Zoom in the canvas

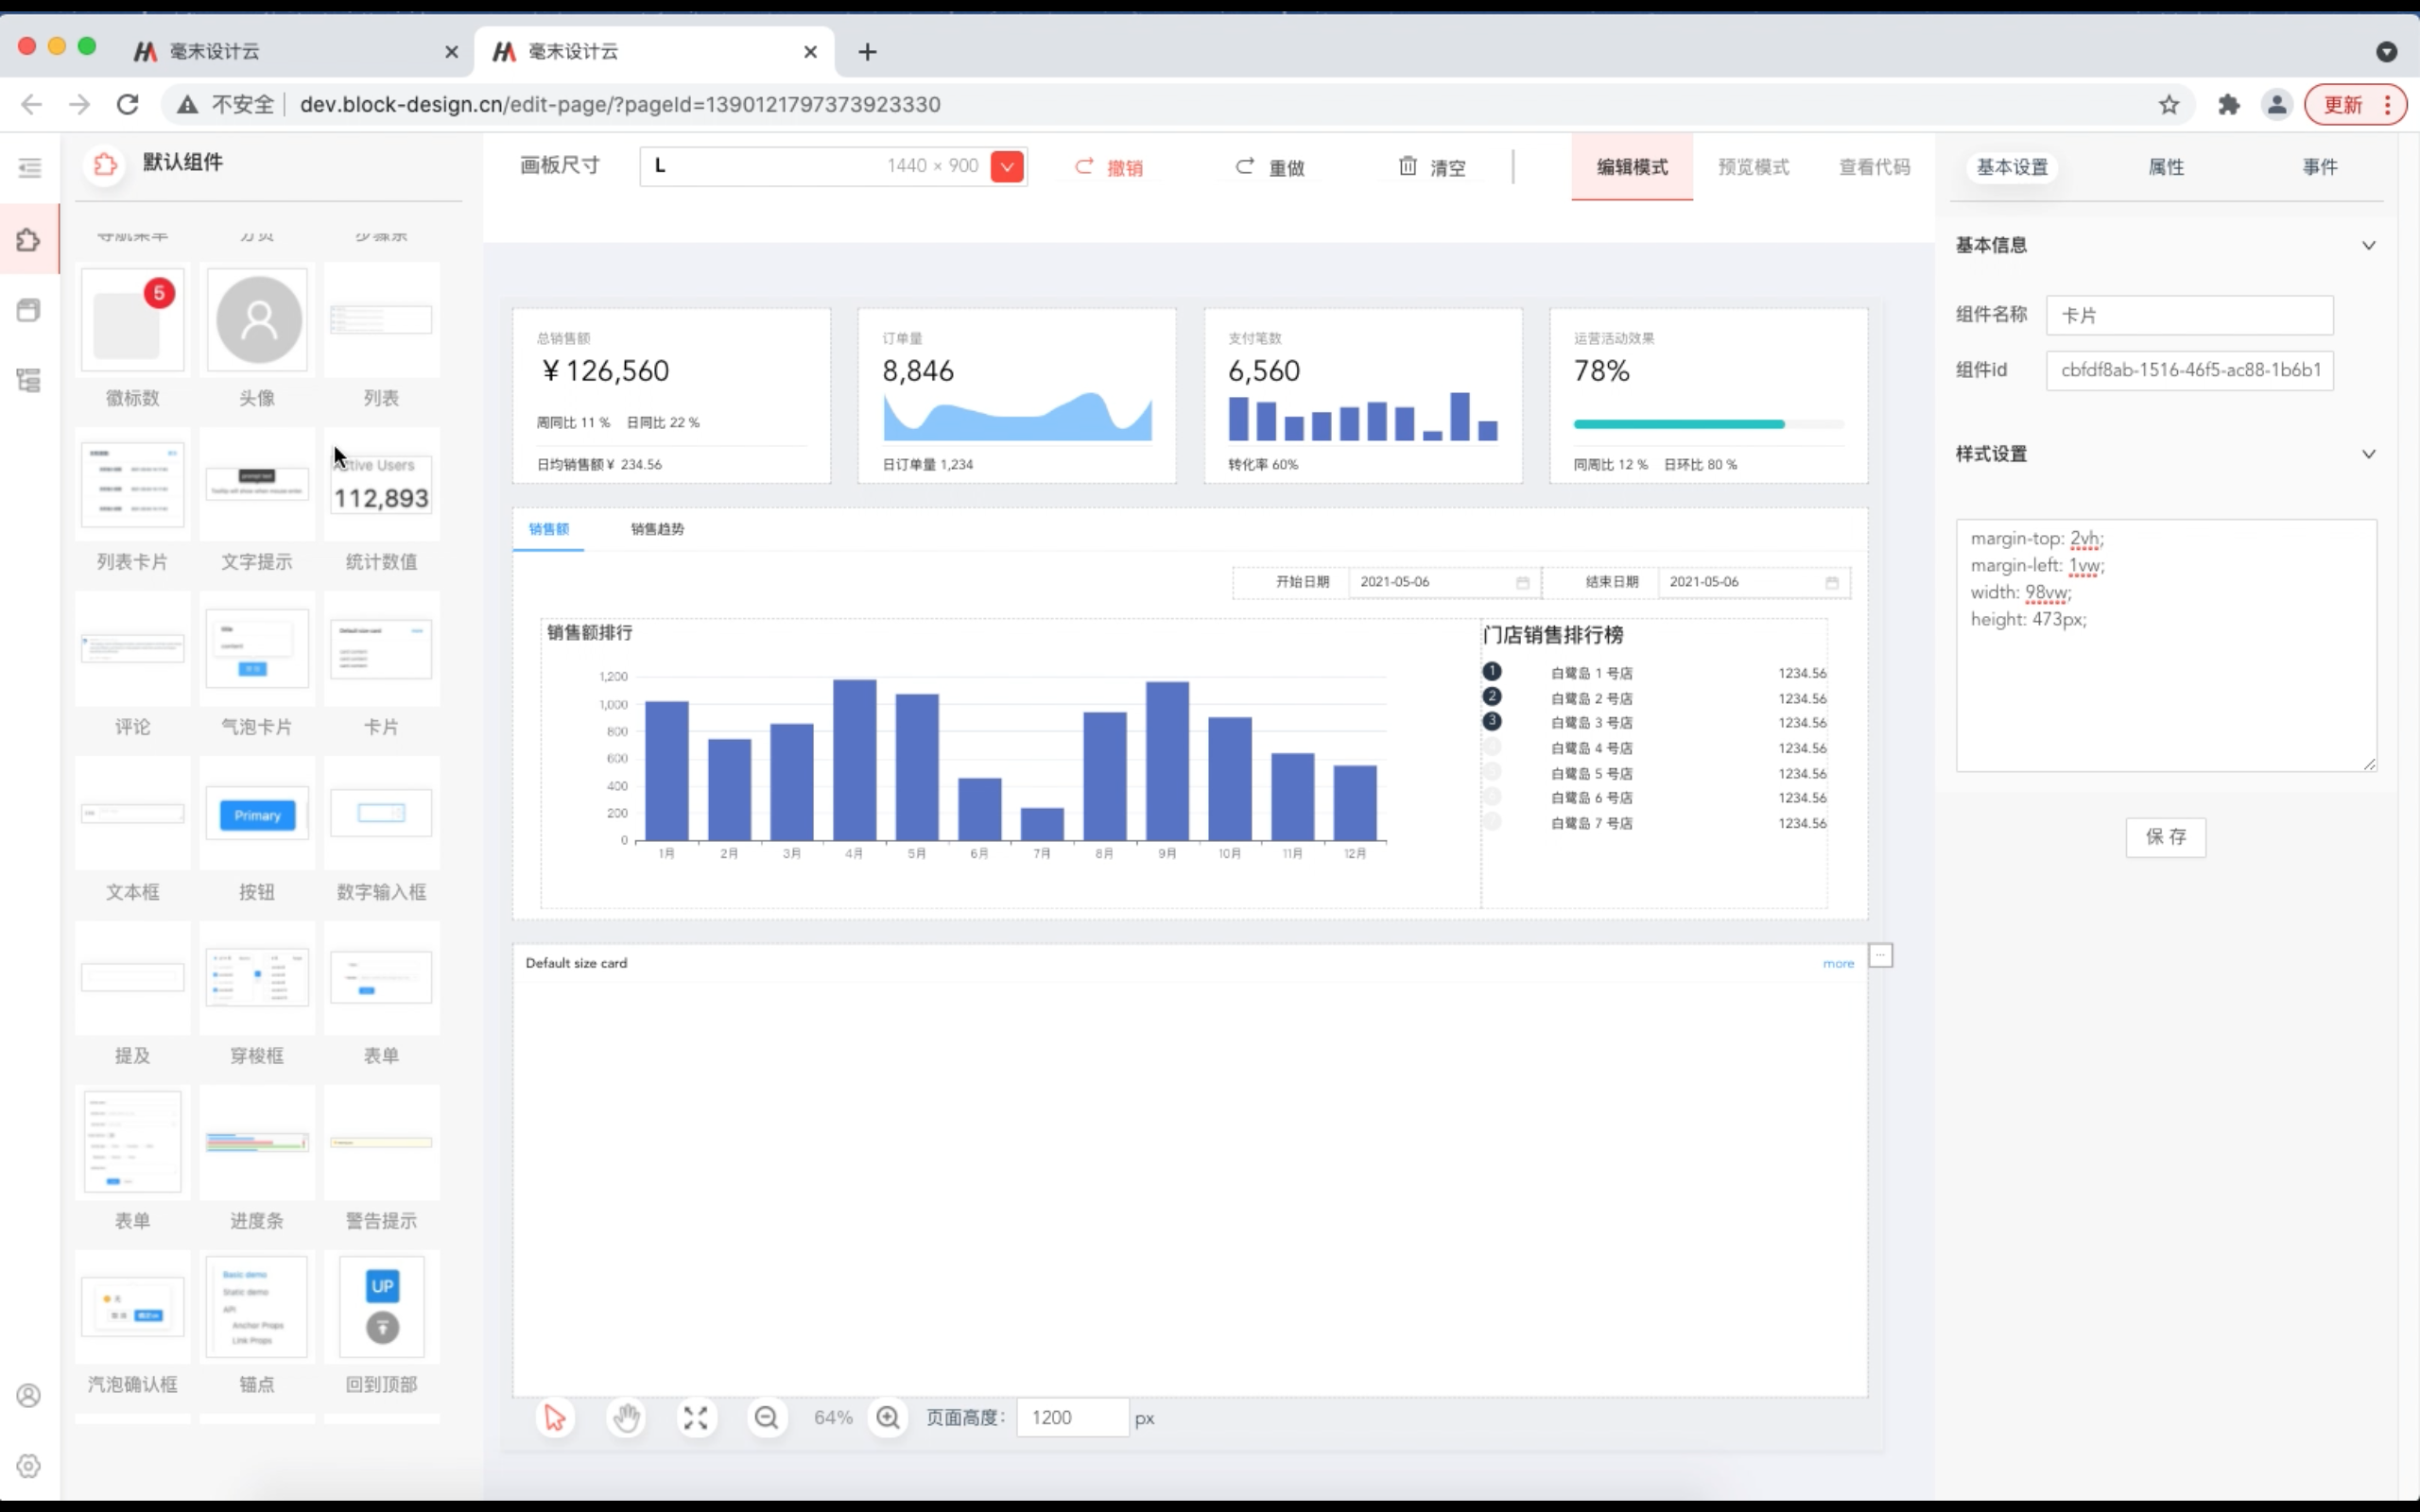(888, 1418)
